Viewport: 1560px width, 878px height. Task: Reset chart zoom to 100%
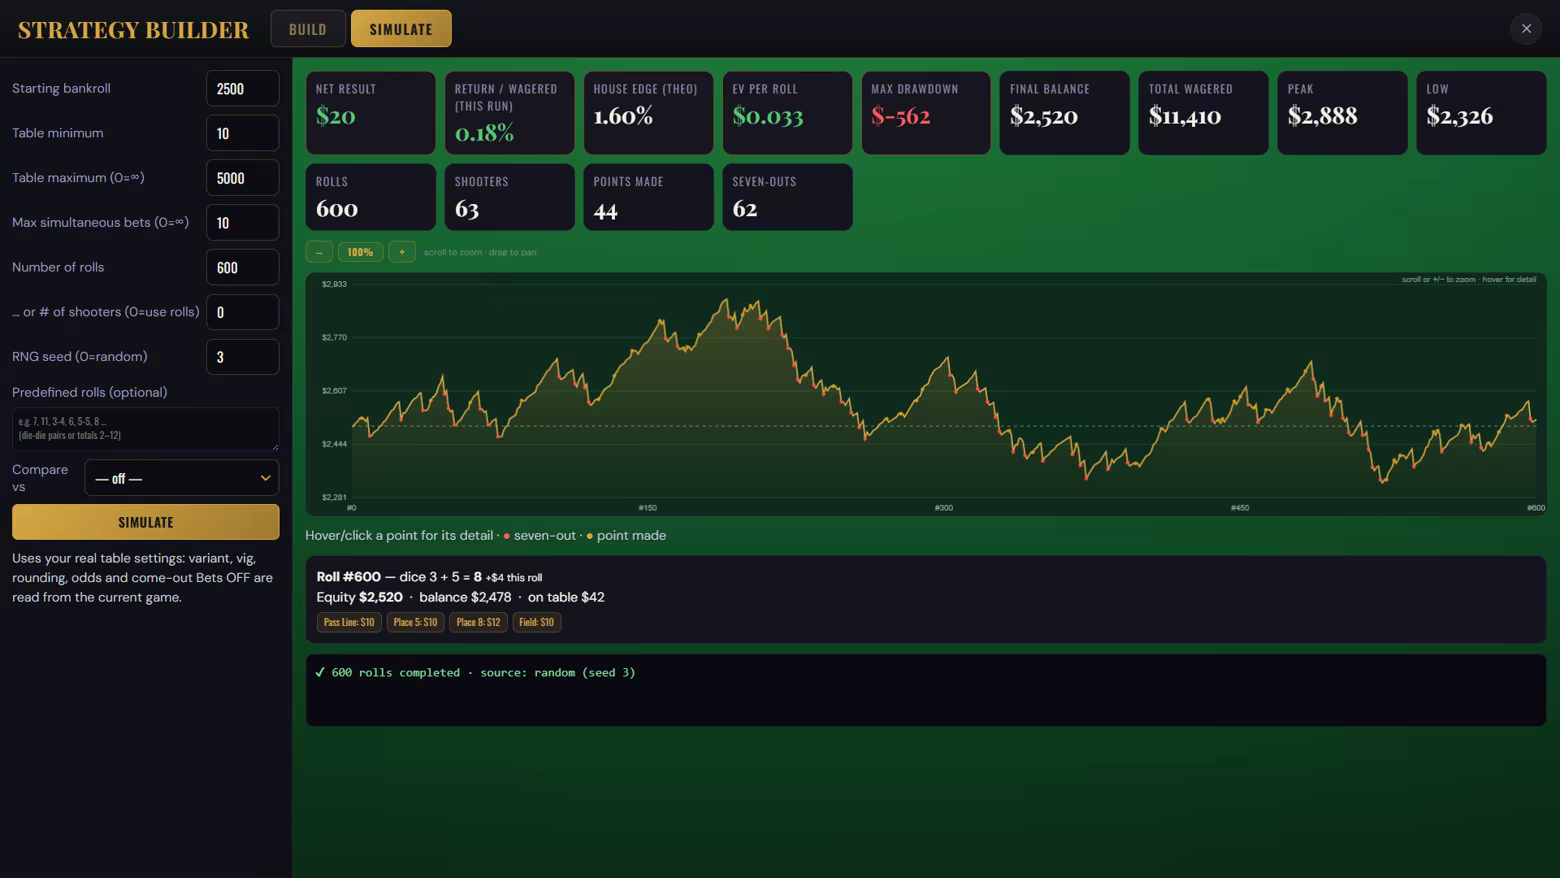[x=360, y=252]
